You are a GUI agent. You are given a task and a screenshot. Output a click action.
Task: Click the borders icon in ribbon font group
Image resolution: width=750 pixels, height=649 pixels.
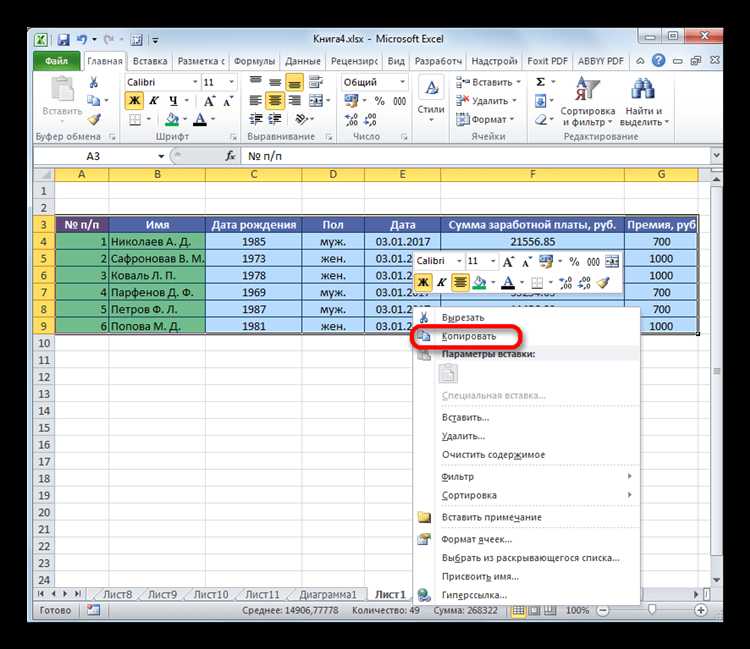point(135,119)
